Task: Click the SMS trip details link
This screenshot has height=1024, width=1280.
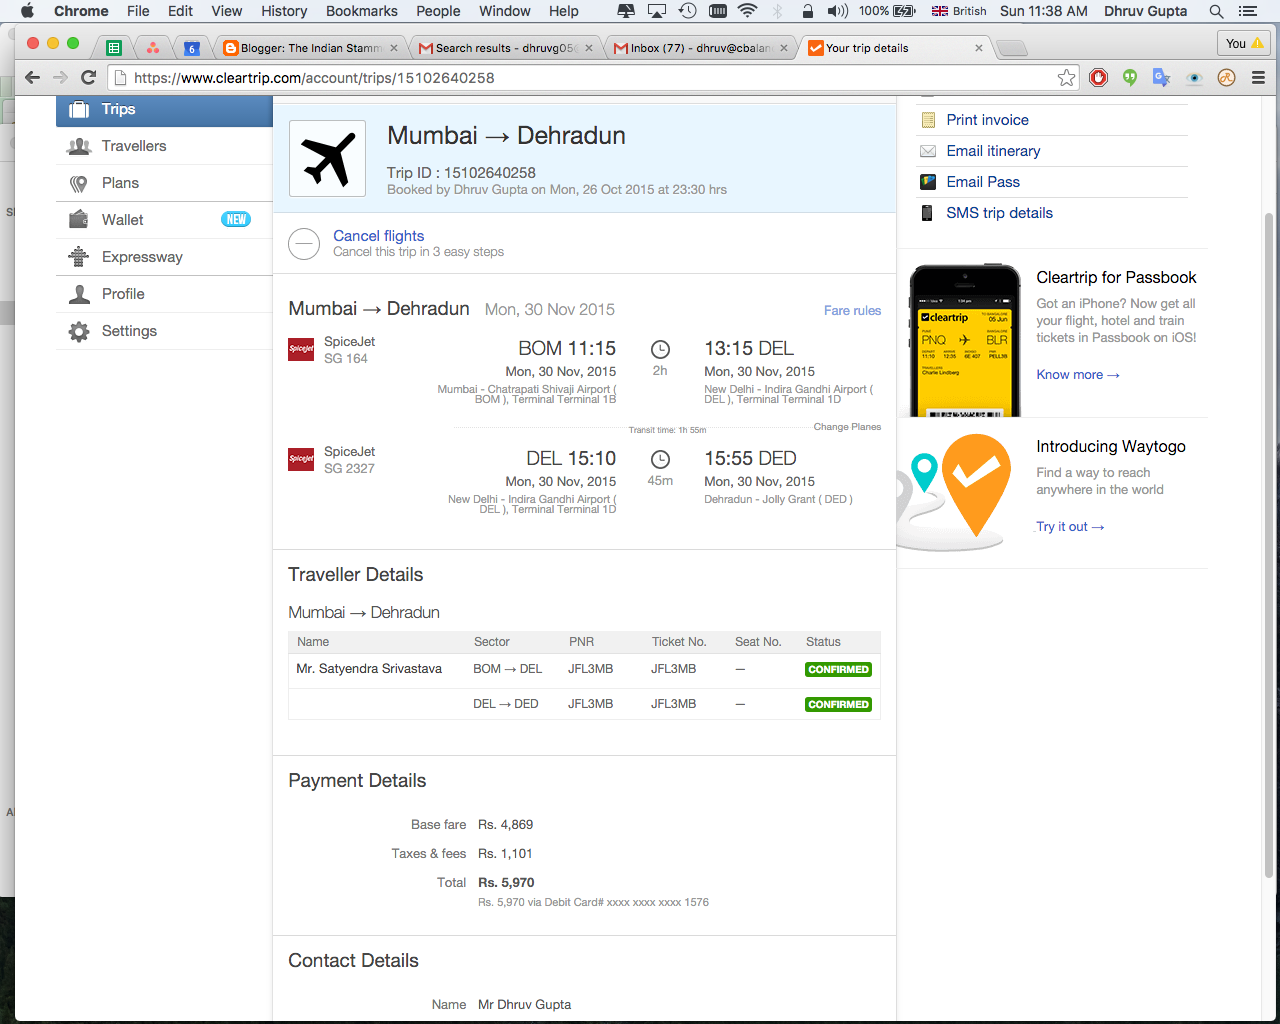Action: (x=999, y=213)
